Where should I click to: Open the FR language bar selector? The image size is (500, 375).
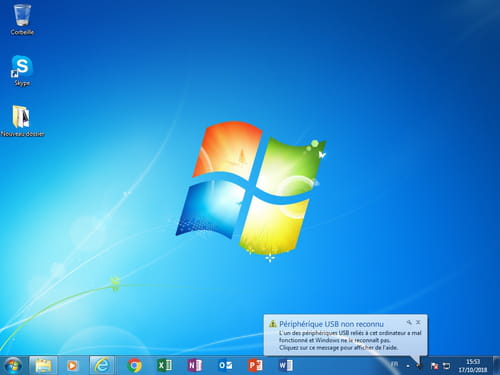click(394, 364)
